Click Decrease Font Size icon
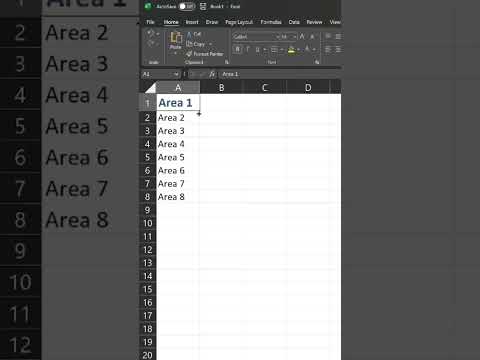 tap(312, 36)
